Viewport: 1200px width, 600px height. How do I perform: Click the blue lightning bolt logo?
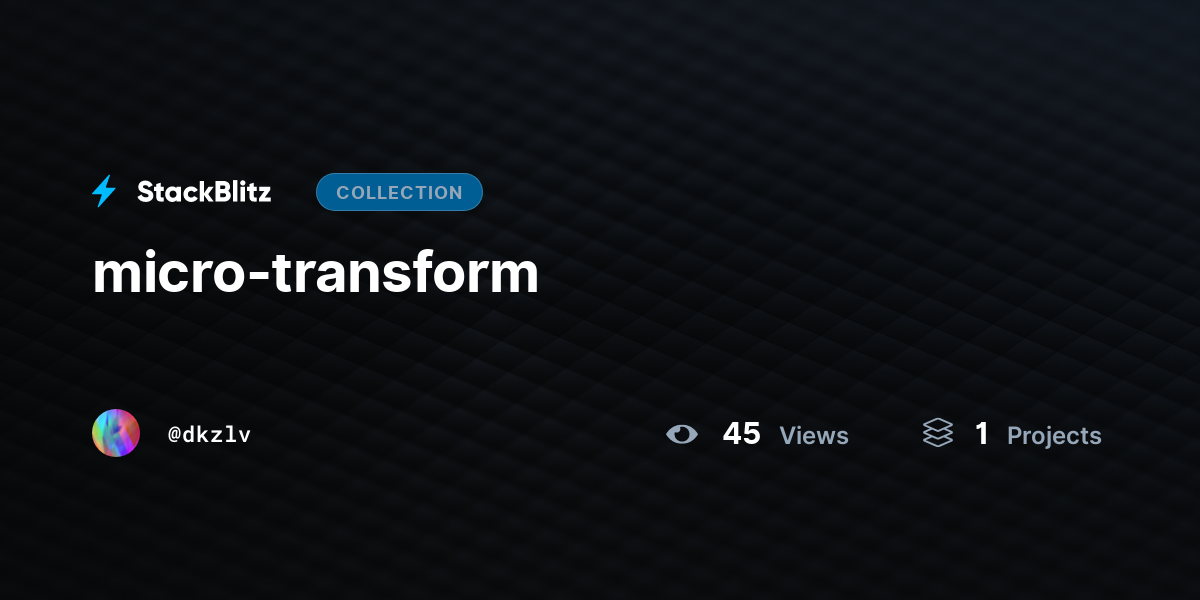[x=104, y=191]
